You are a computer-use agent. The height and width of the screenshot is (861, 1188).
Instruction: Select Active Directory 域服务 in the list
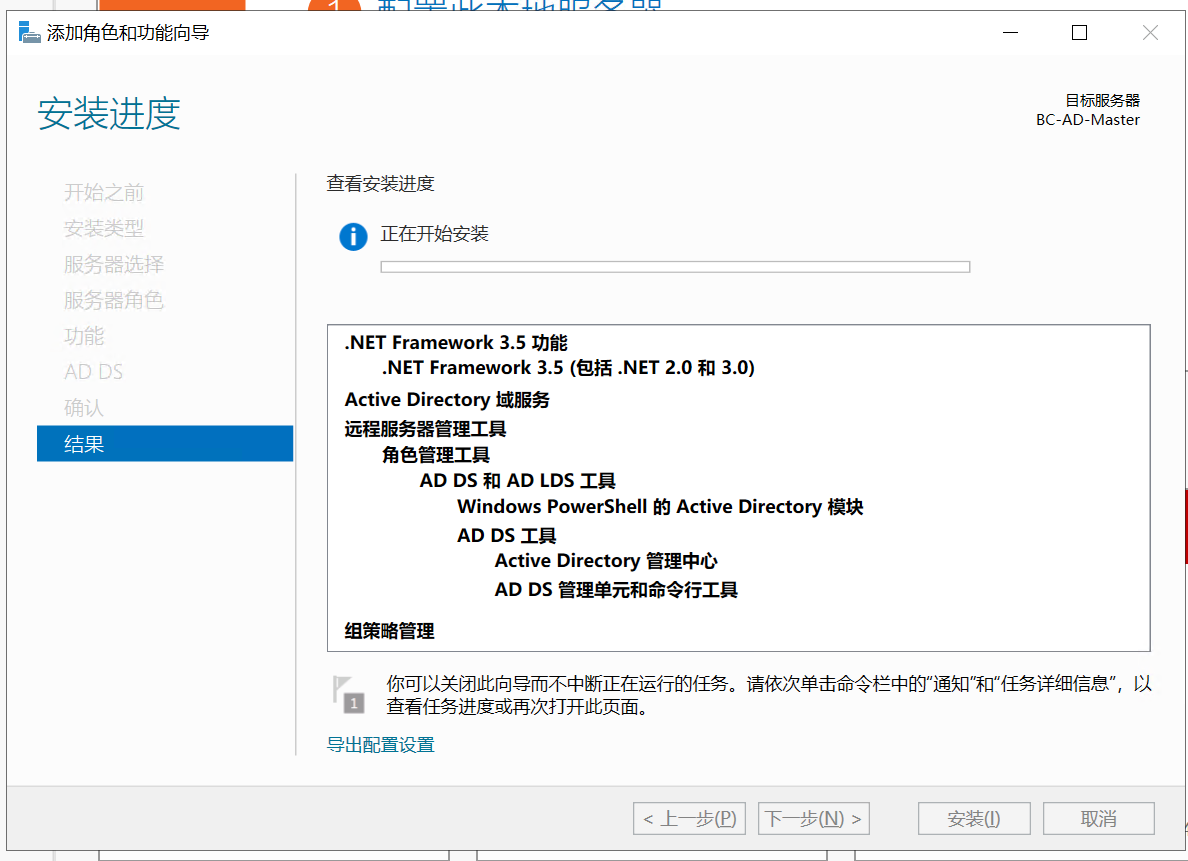[x=447, y=400]
